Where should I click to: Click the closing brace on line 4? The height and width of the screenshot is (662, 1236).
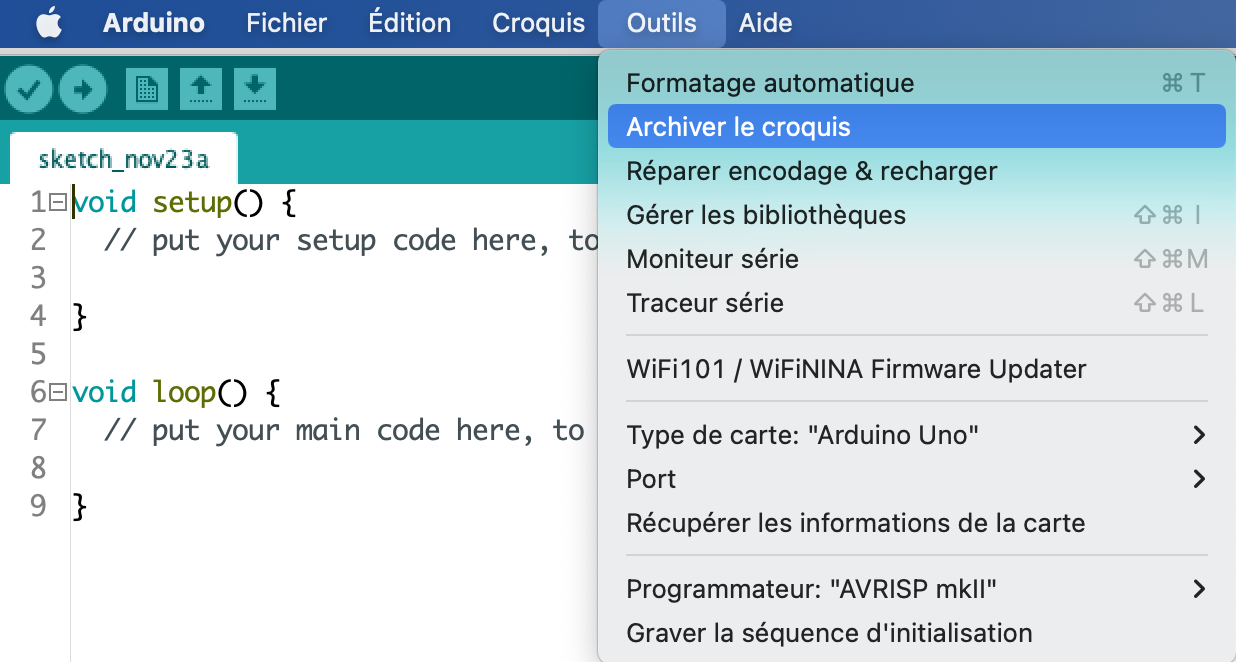click(x=80, y=317)
